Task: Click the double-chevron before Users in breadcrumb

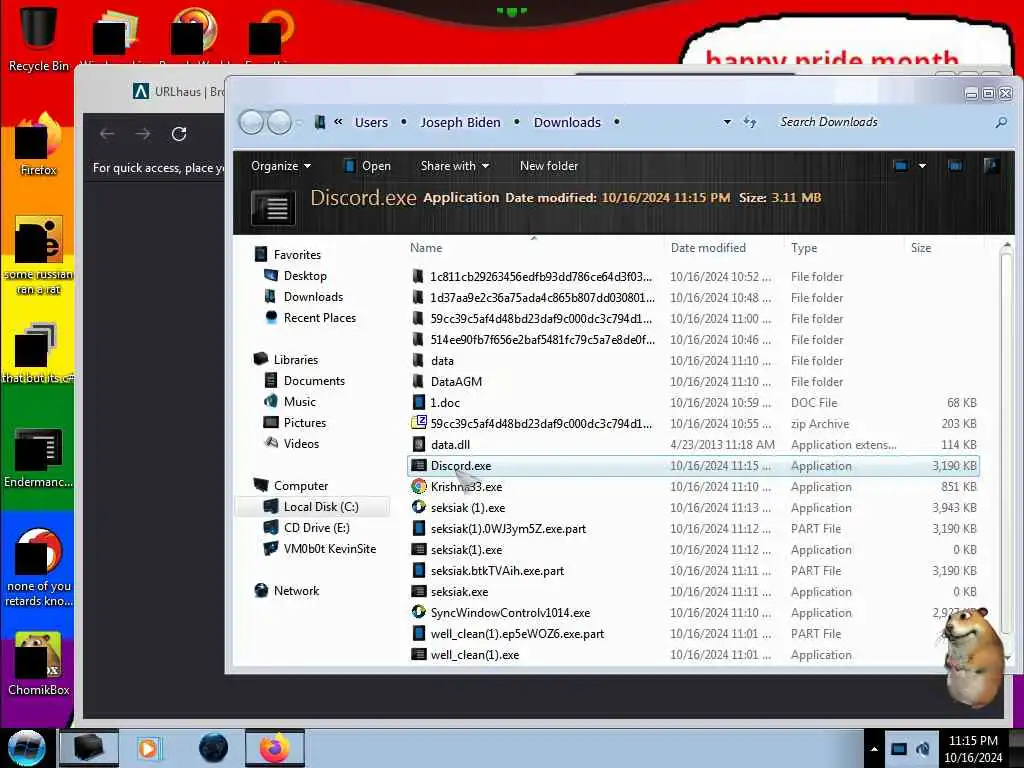Action: pyautogui.click(x=338, y=121)
